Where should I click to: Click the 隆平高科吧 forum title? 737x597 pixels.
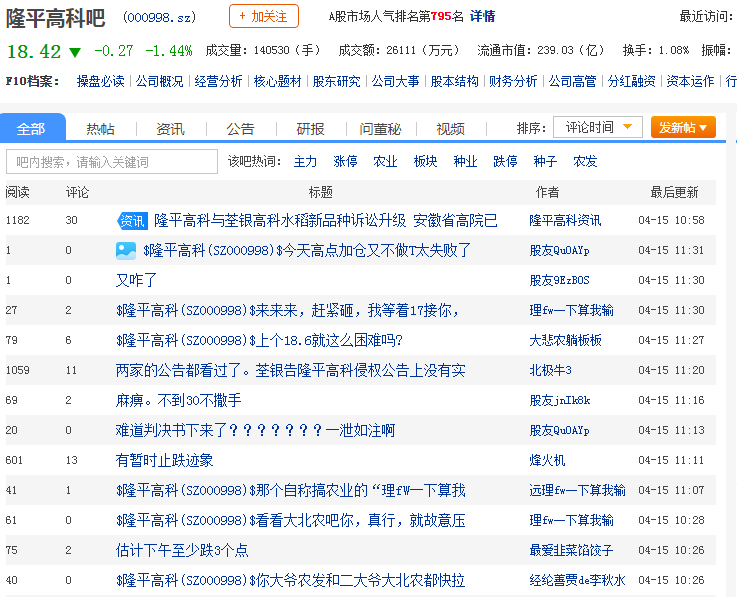pos(55,18)
